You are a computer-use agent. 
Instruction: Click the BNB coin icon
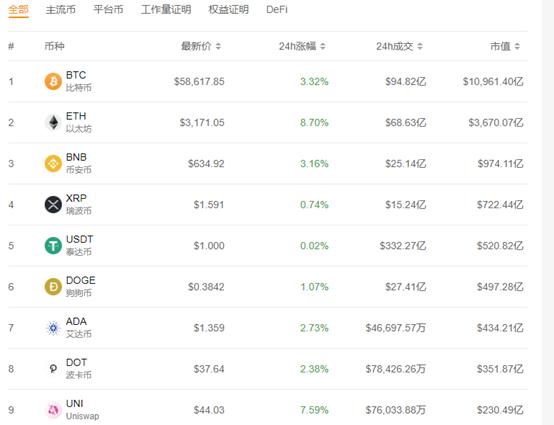coord(53,164)
